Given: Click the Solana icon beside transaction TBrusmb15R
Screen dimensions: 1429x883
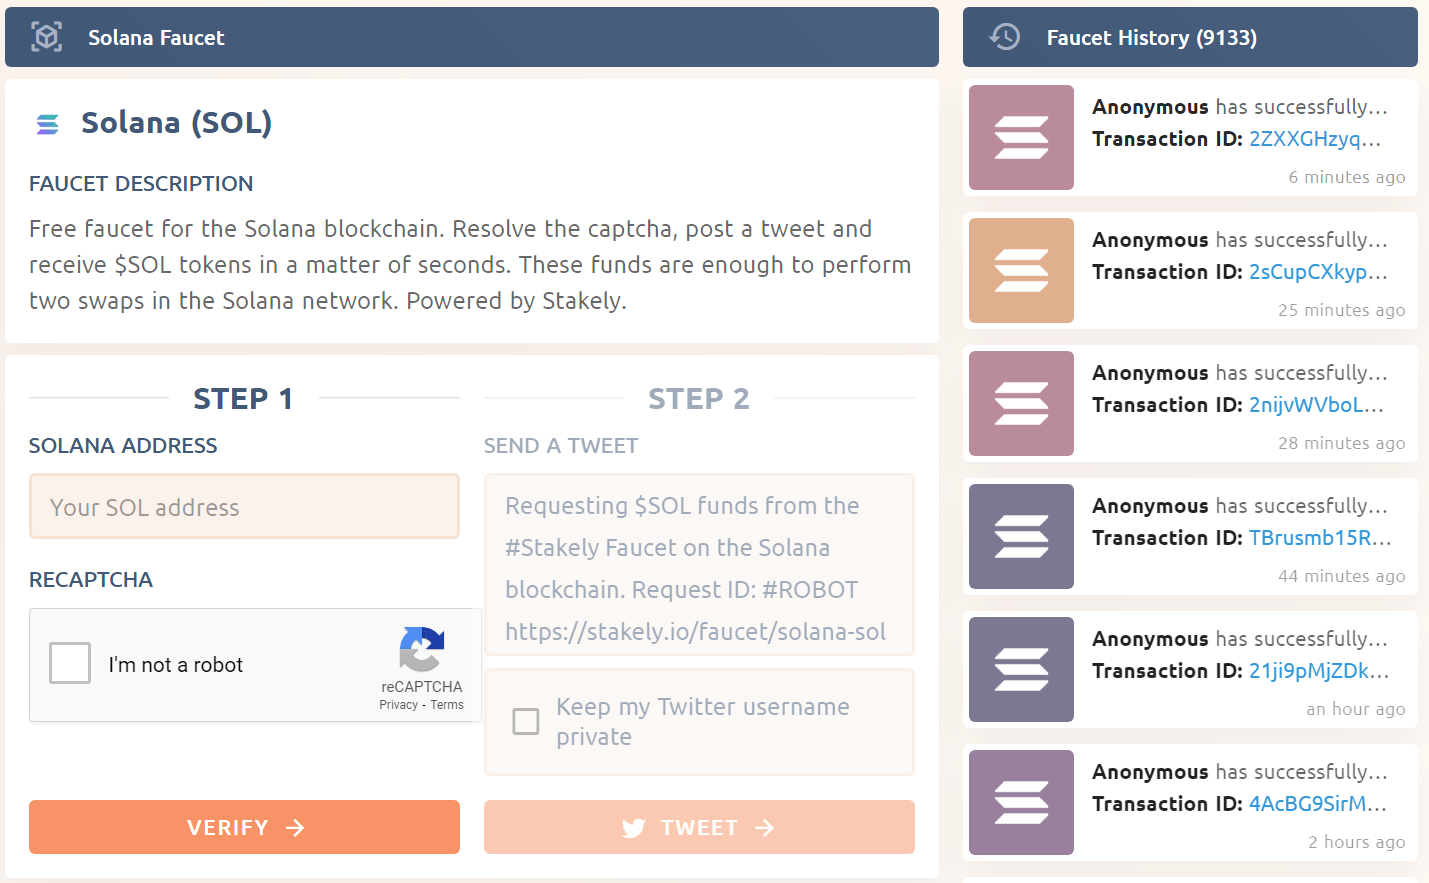Looking at the screenshot, I should pyautogui.click(x=1021, y=537).
